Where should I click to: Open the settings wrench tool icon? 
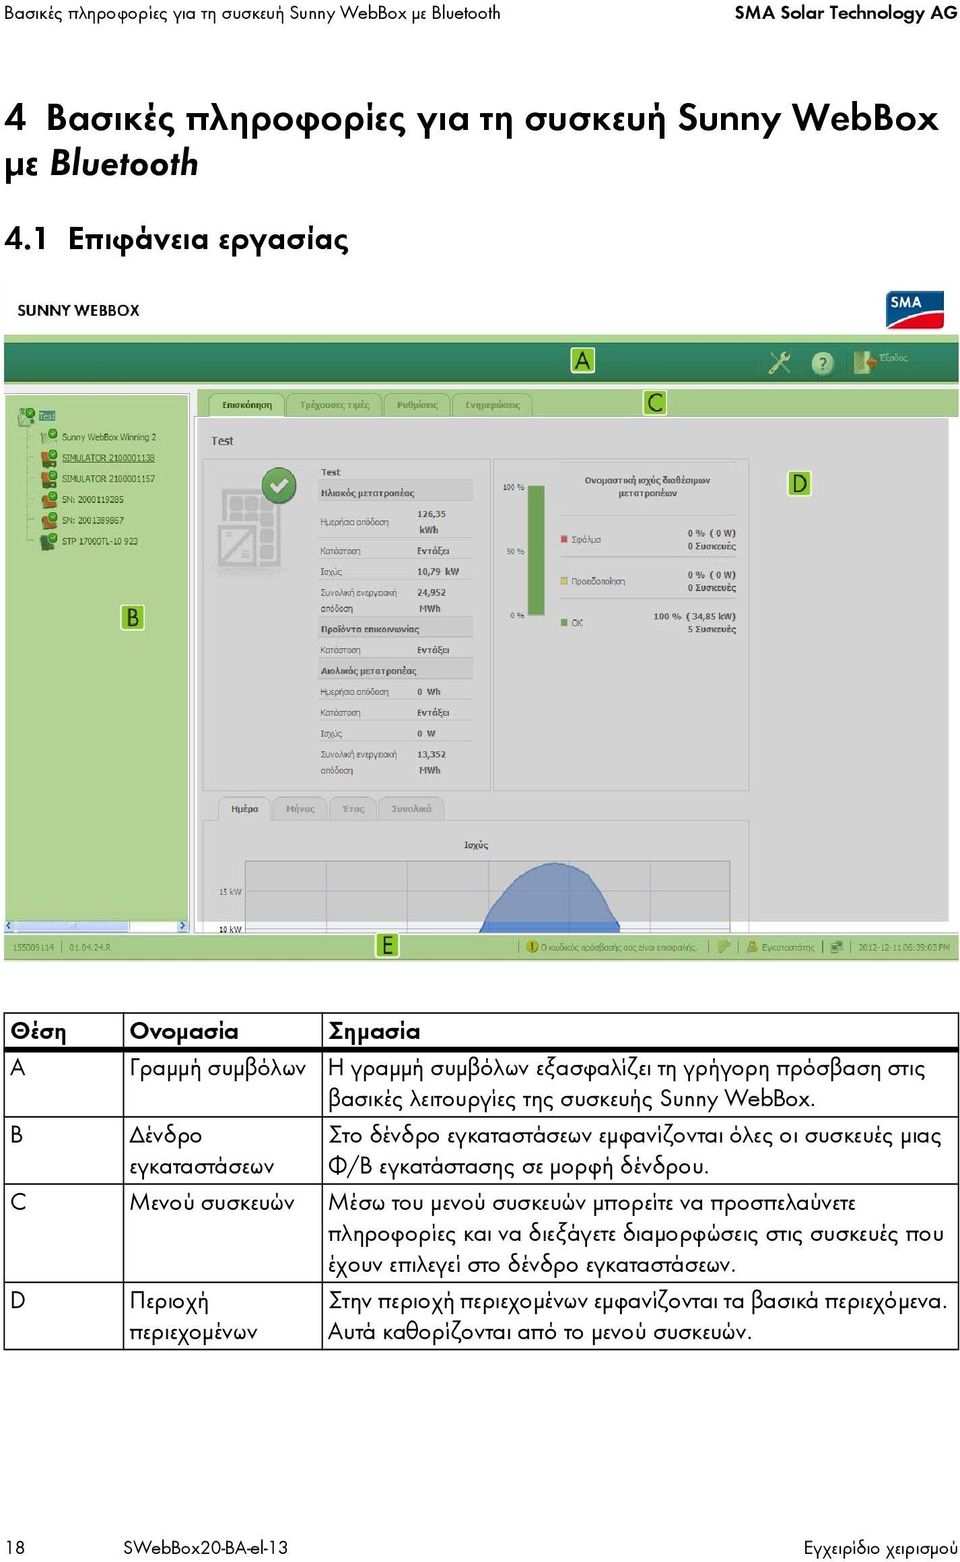(x=780, y=362)
